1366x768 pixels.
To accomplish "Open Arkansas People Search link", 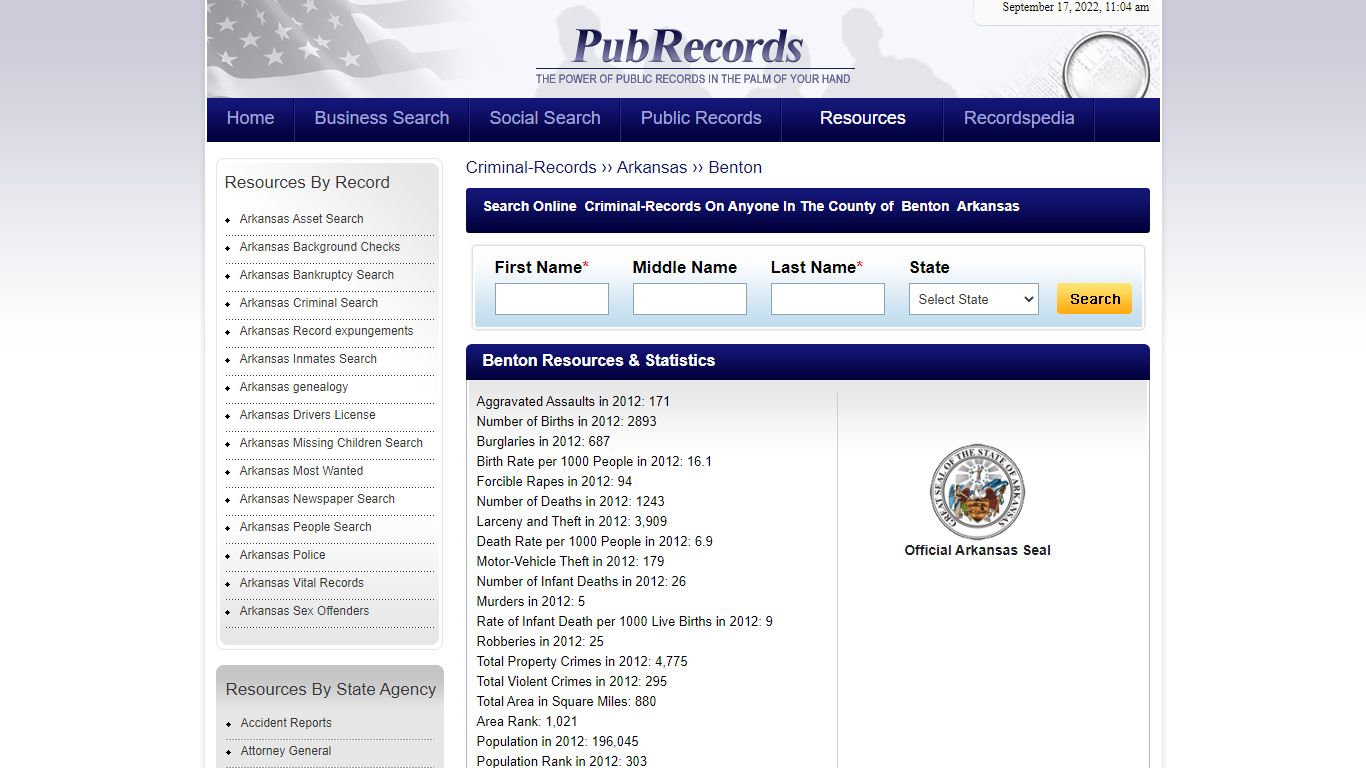I will tap(305, 527).
